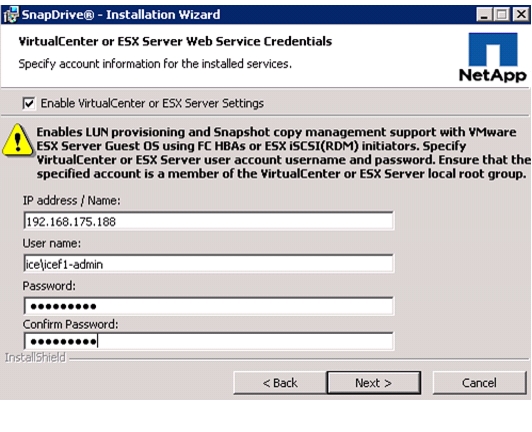The width and height of the screenshot is (532, 432).
Task: Go to the Next step
Action: [x=374, y=383]
